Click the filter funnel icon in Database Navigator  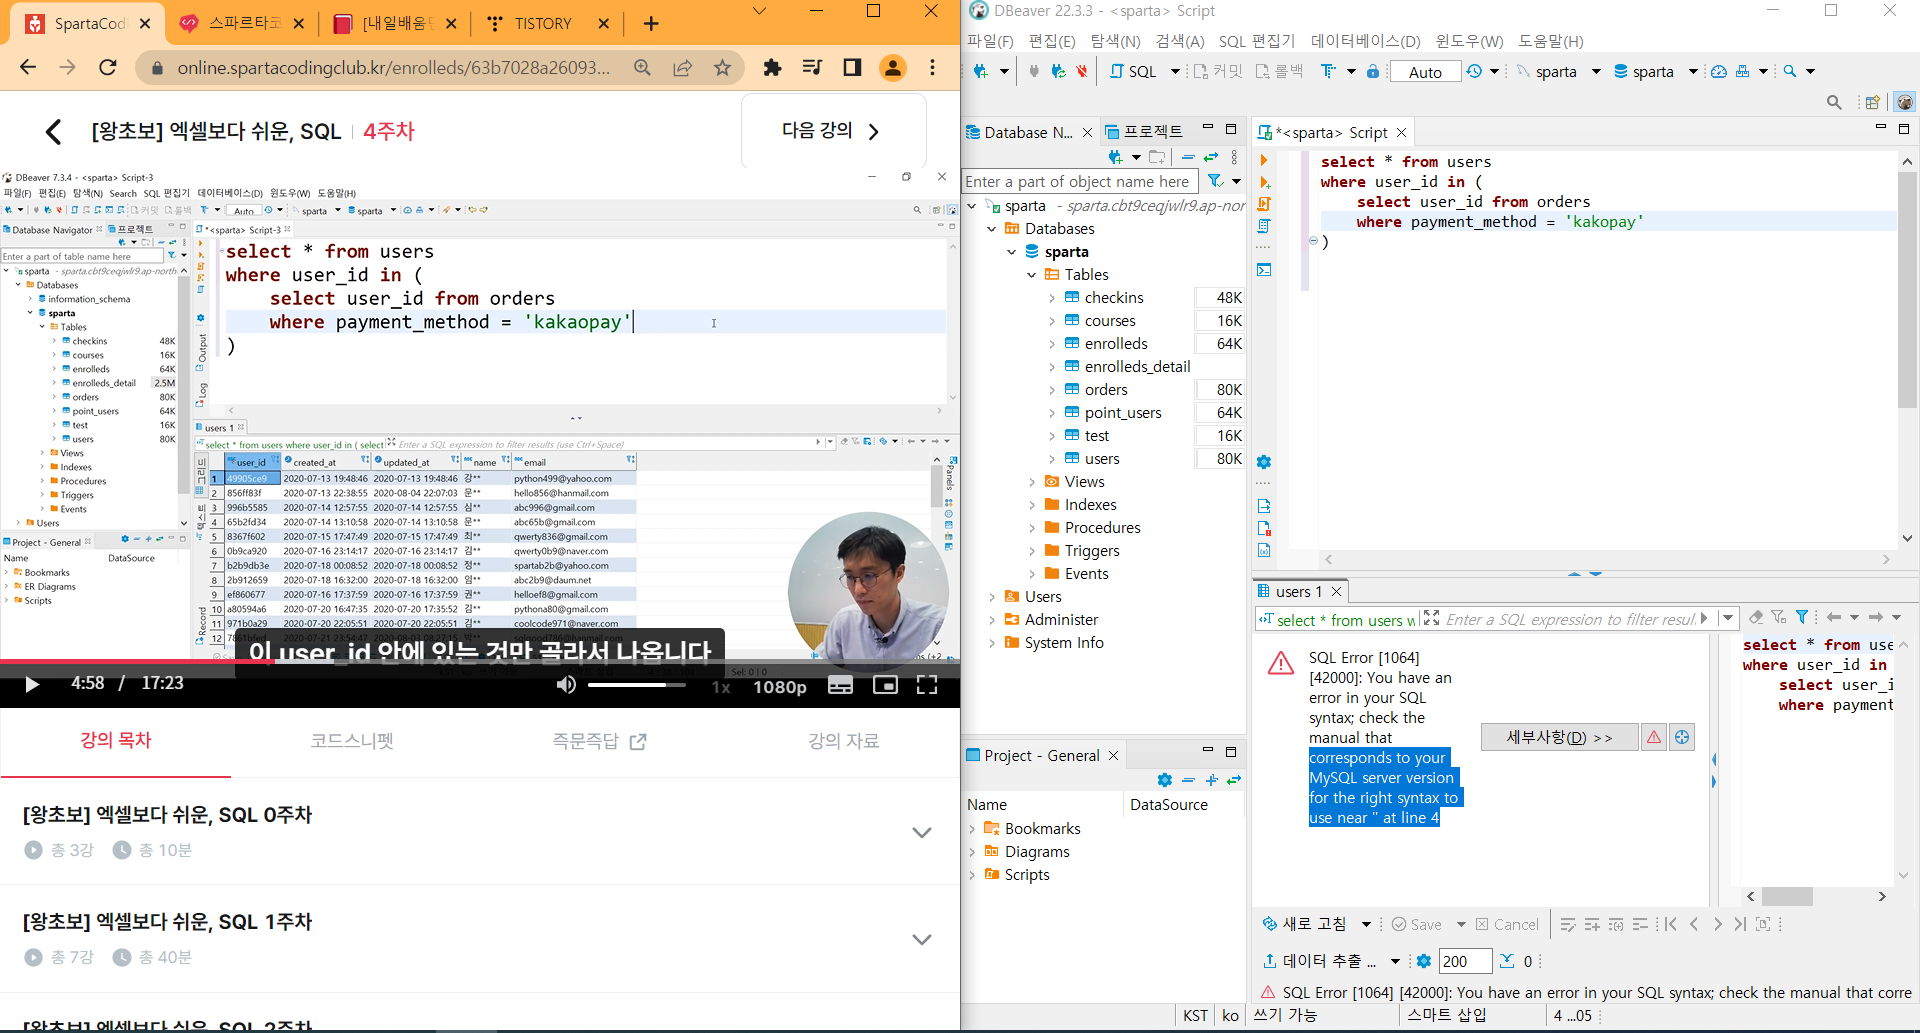click(1215, 181)
